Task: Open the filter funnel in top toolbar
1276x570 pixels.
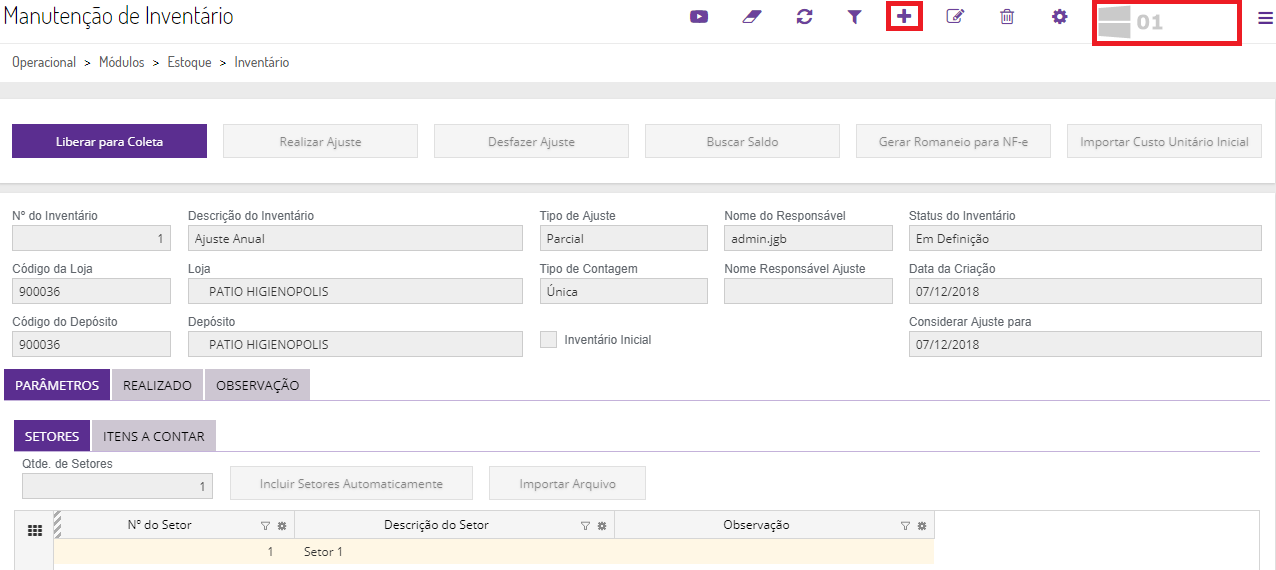Action: pyautogui.click(x=854, y=17)
